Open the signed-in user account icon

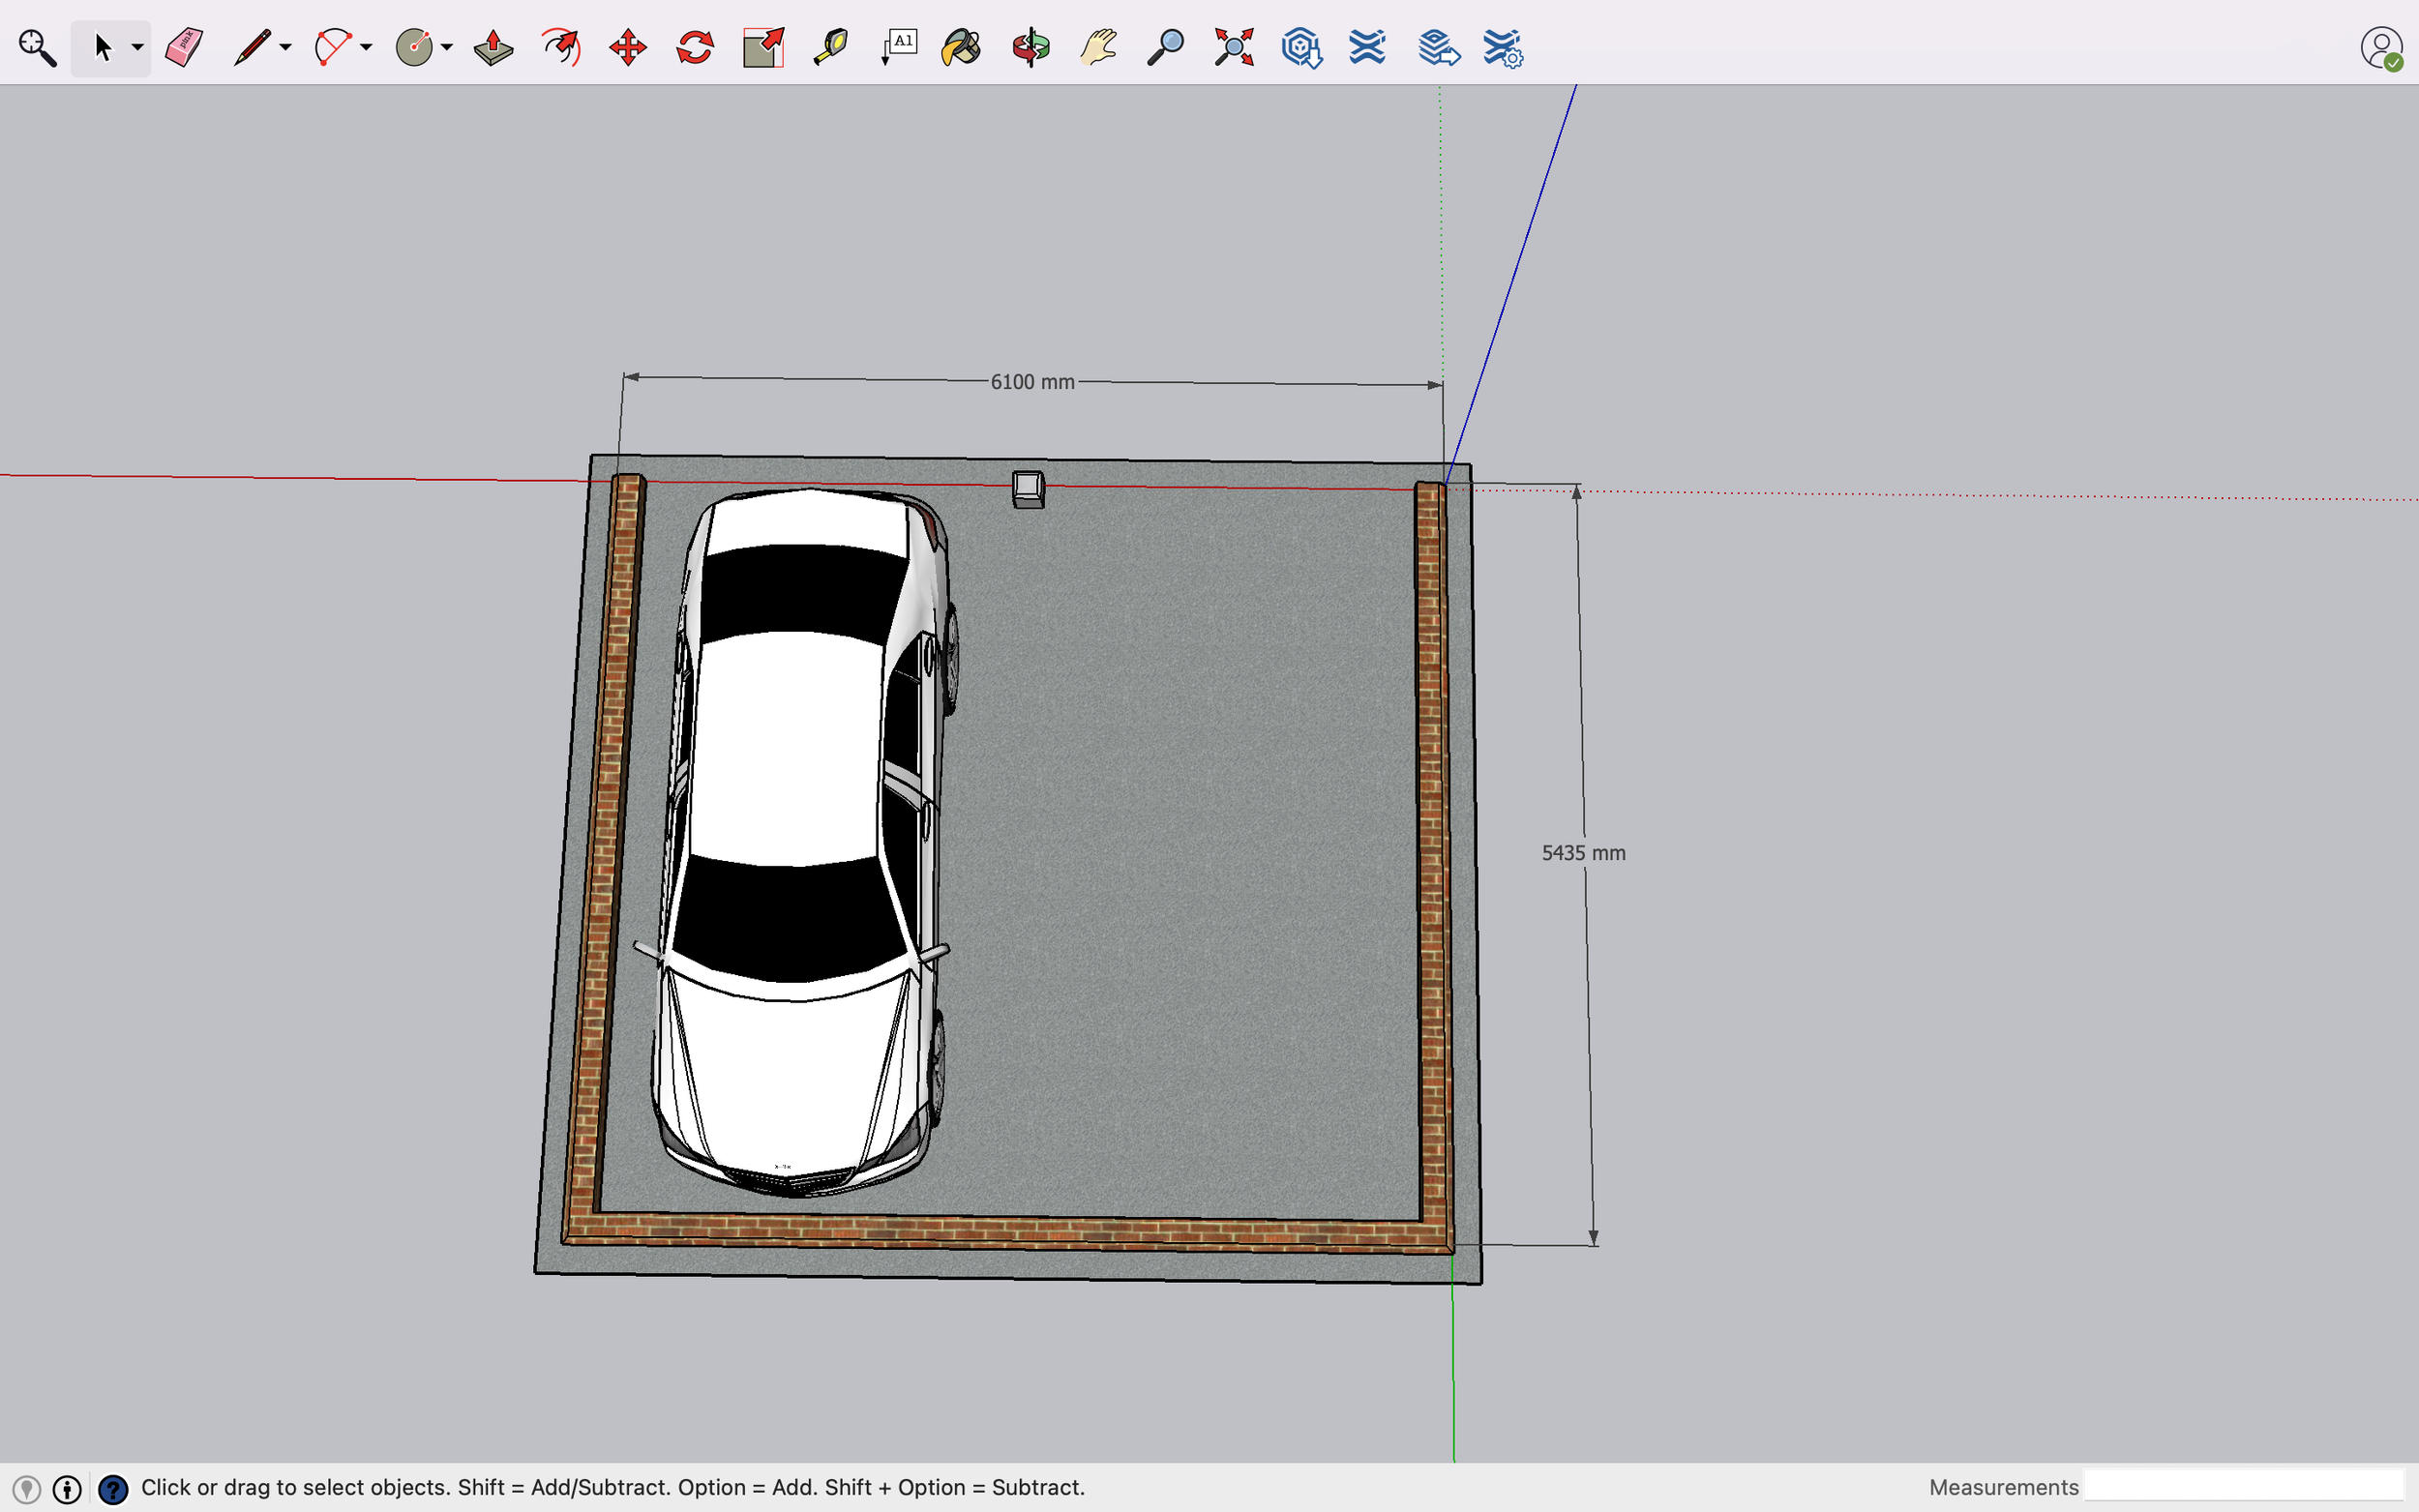tap(2381, 48)
